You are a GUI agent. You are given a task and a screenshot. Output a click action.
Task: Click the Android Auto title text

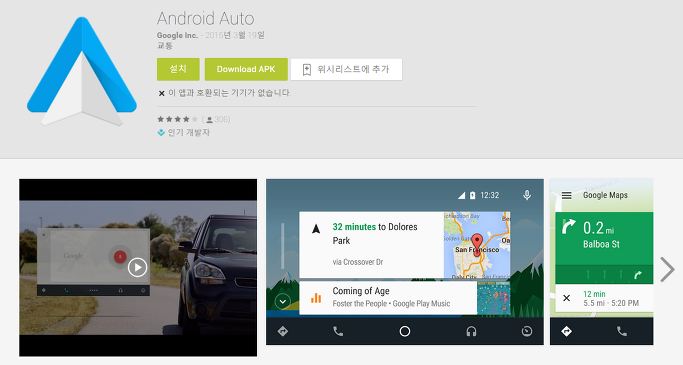point(206,19)
